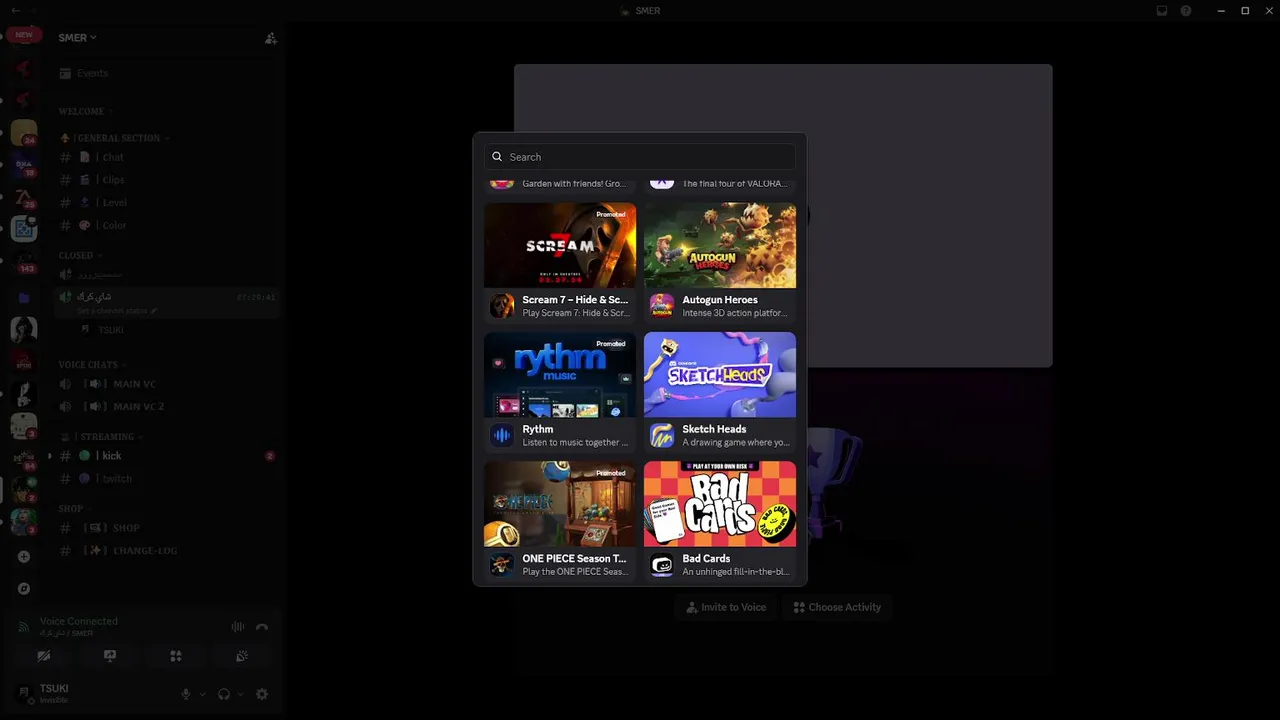Open the Events item

pos(167,73)
